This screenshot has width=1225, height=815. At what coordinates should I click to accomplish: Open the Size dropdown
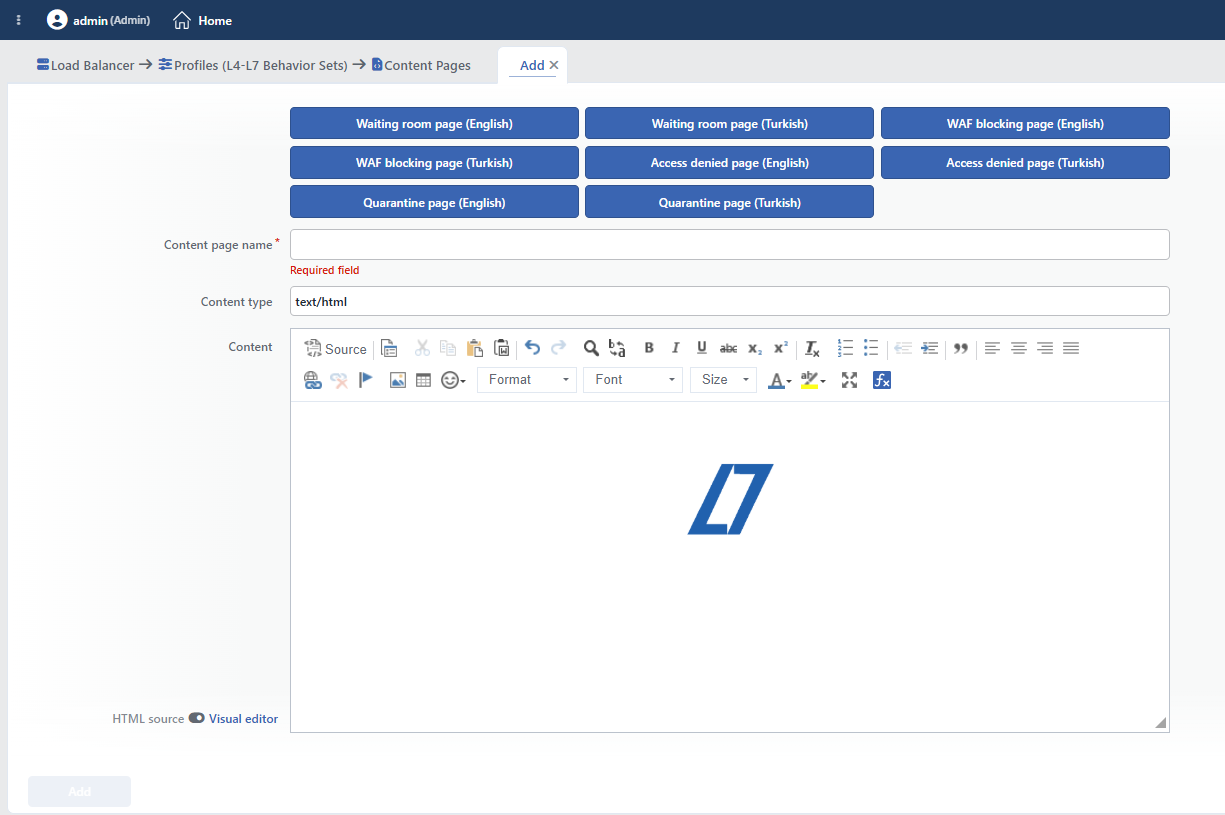point(723,380)
